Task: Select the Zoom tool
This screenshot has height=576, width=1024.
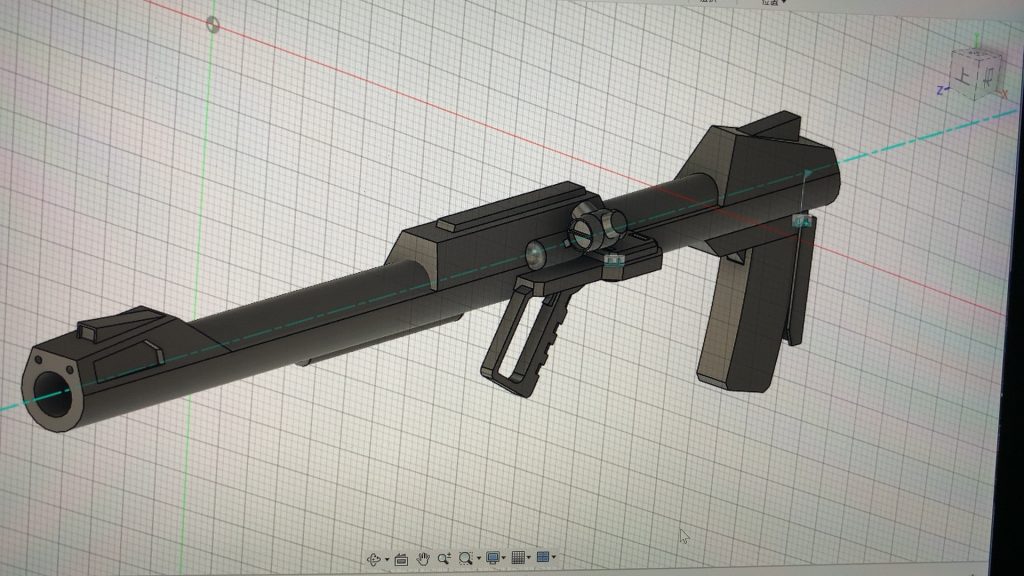Action: (445, 557)
